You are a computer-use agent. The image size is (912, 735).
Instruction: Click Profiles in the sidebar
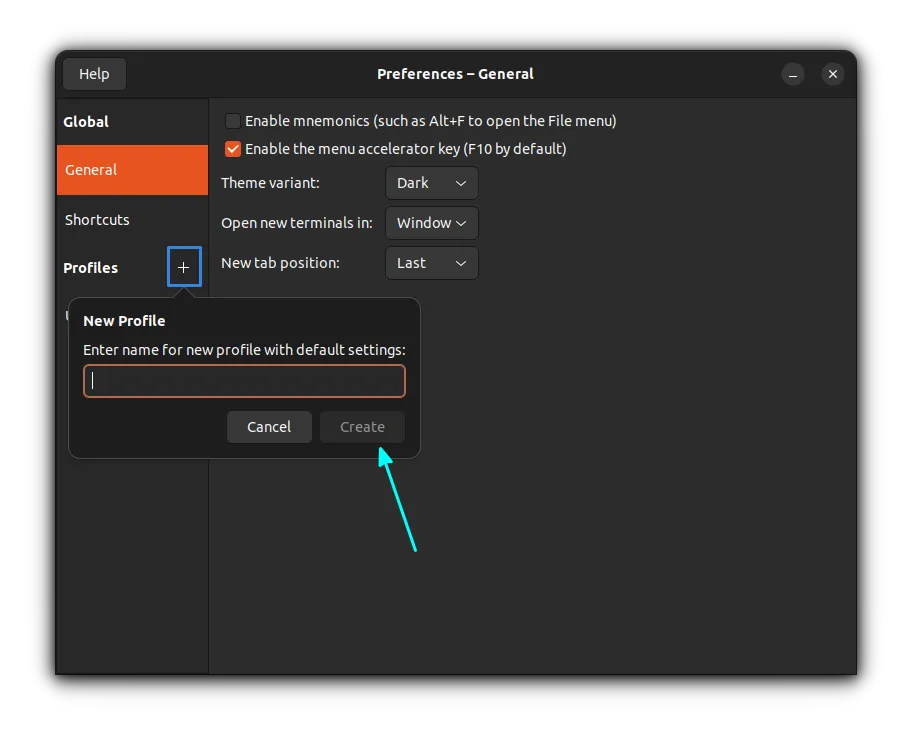[91, 267]
